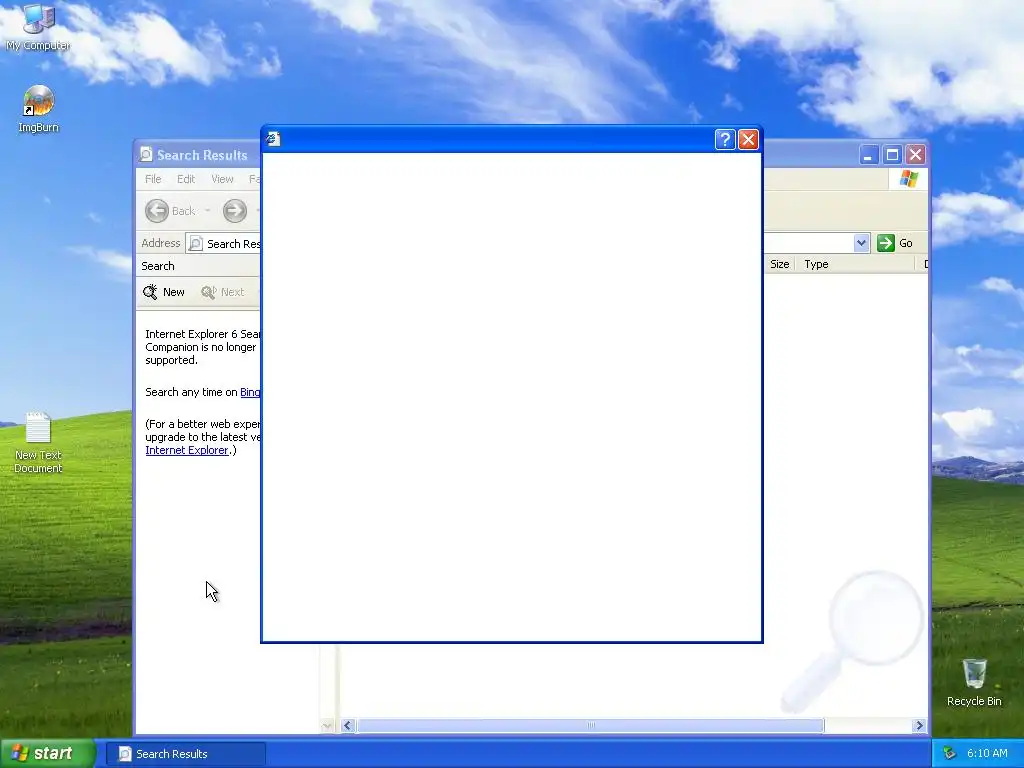Click the horizontal scrollbar left arrow
The width and height of the screenshot is (1024, 768).
[x=347, y=726]
